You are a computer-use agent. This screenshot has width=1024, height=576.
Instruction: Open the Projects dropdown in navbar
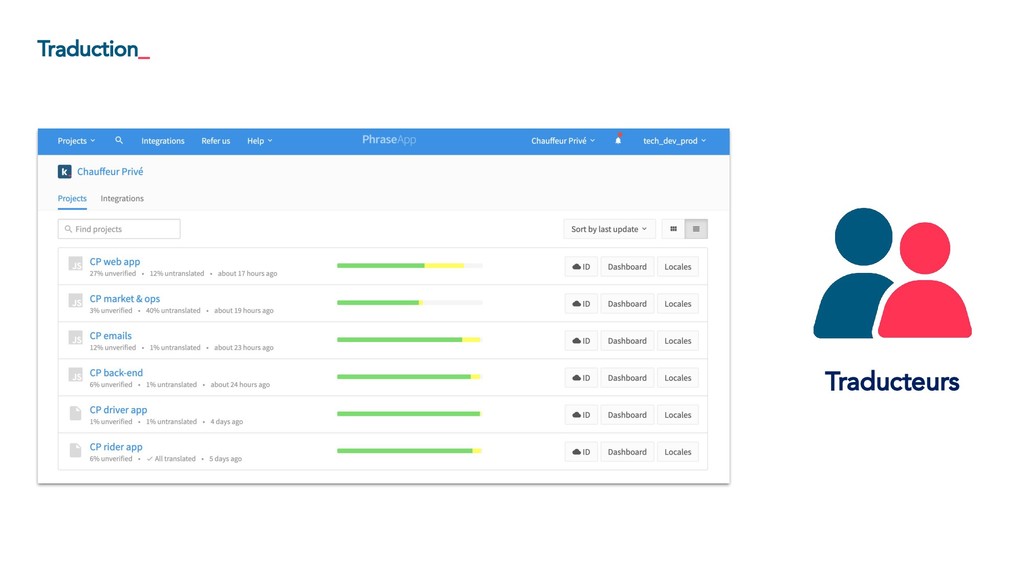click(x=76, y=141)
